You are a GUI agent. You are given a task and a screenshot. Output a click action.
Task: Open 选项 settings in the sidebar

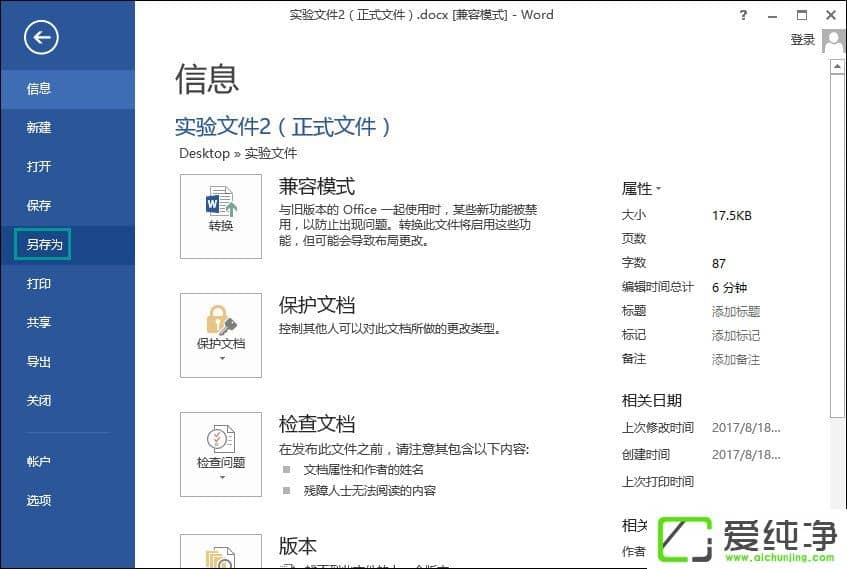click(x=39, y=500)
